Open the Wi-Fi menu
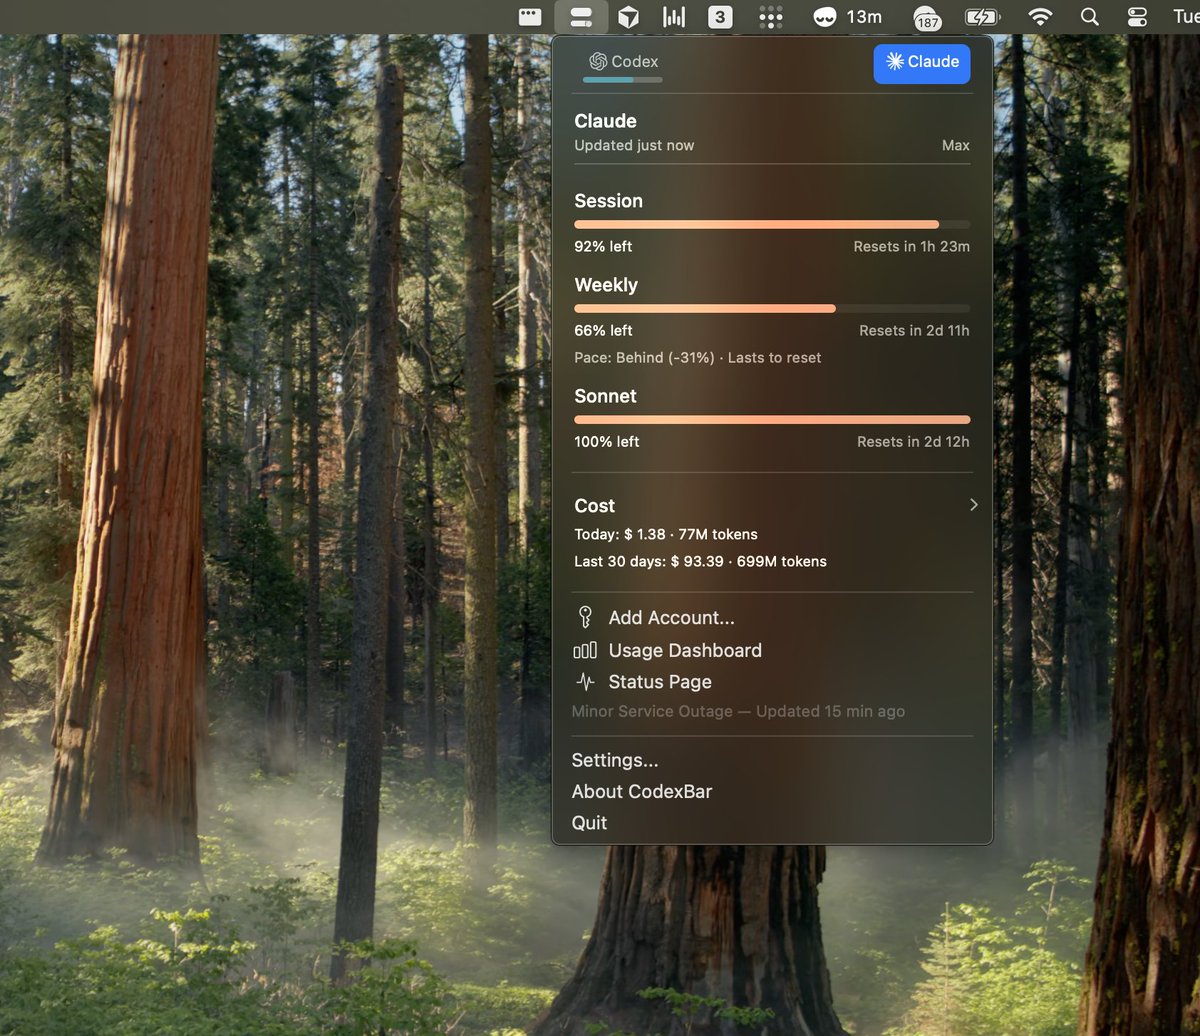Screen dimensions: 1200x1036 (x=1041, y=17)
